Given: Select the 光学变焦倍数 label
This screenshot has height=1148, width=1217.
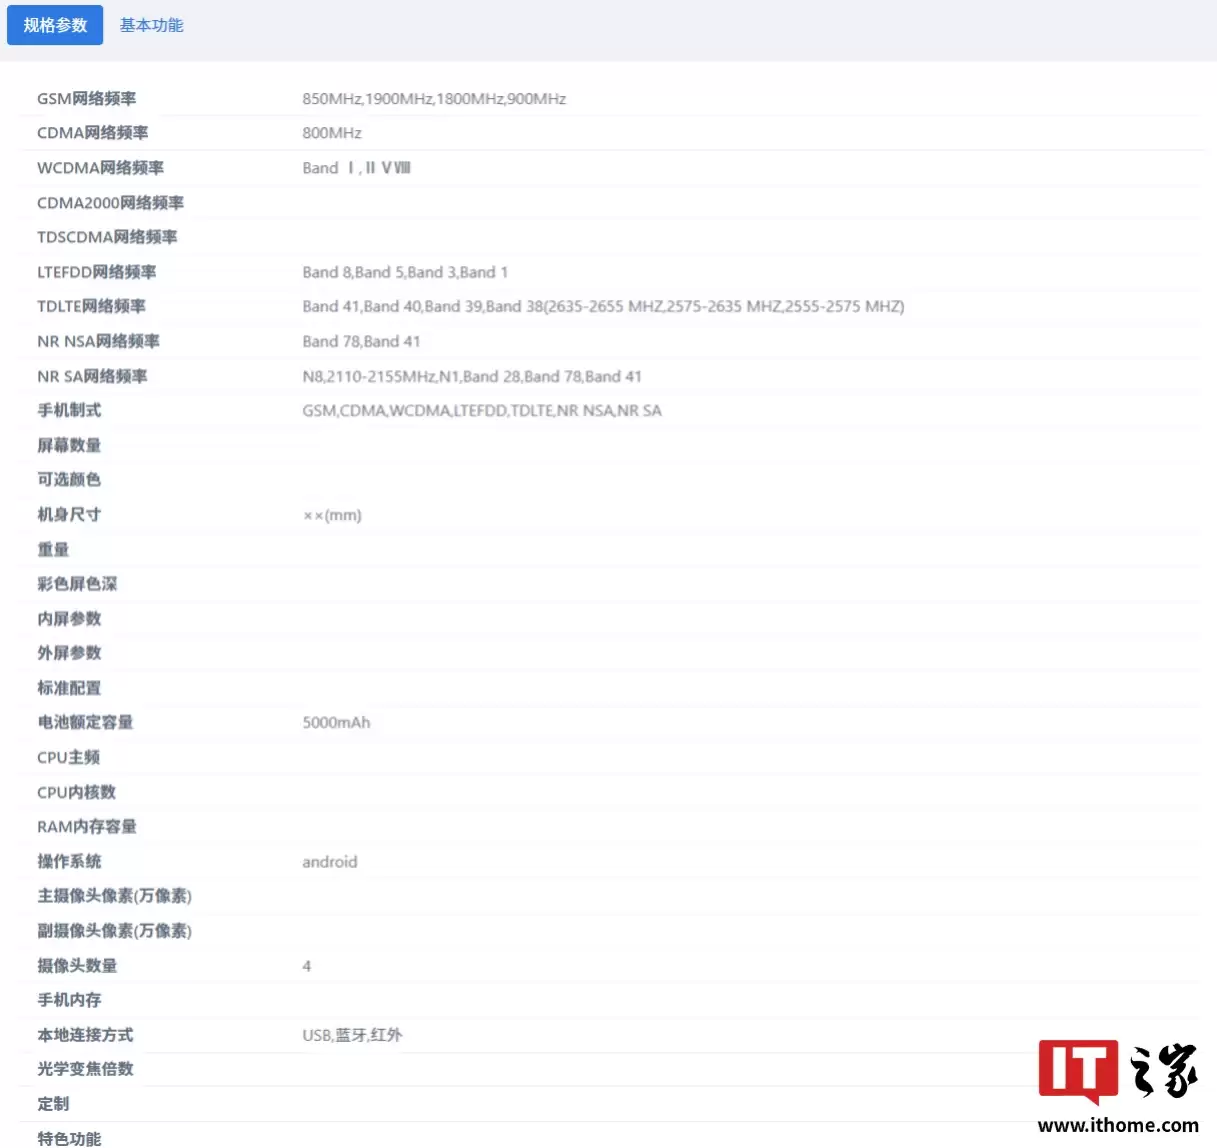Looking at the screenshot, I should point(85,1069).
